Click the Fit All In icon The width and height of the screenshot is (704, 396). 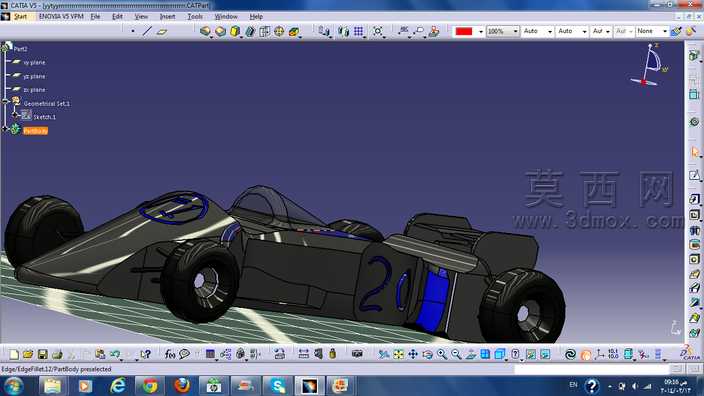(398, 354)
